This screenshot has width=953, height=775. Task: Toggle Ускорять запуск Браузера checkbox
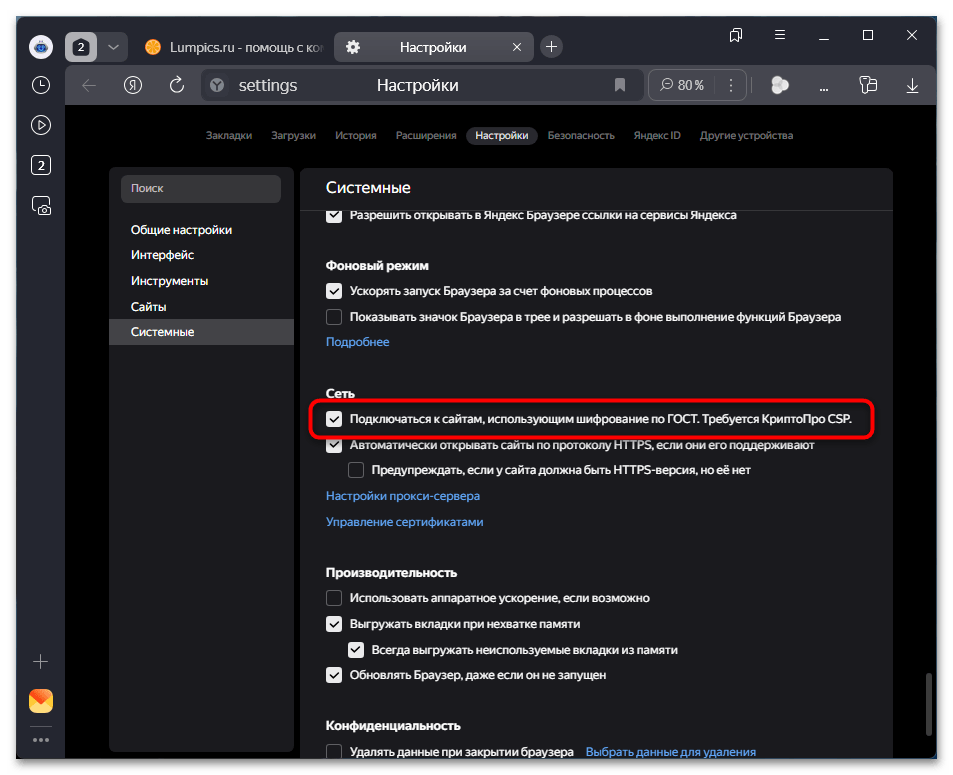click(x=334, y=291)
